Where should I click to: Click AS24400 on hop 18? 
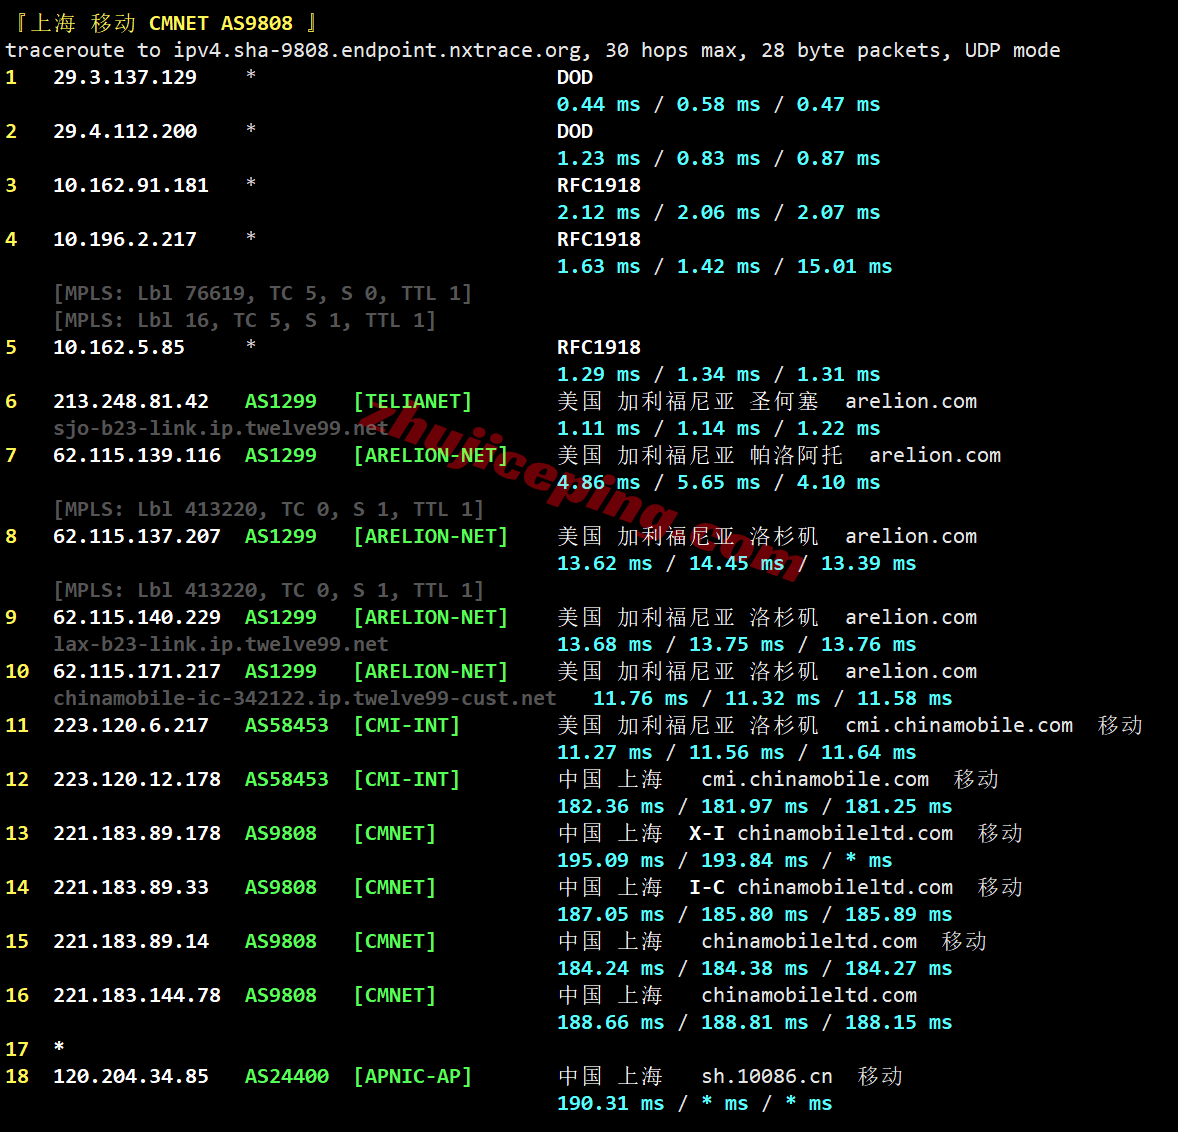click(286, 1078)
